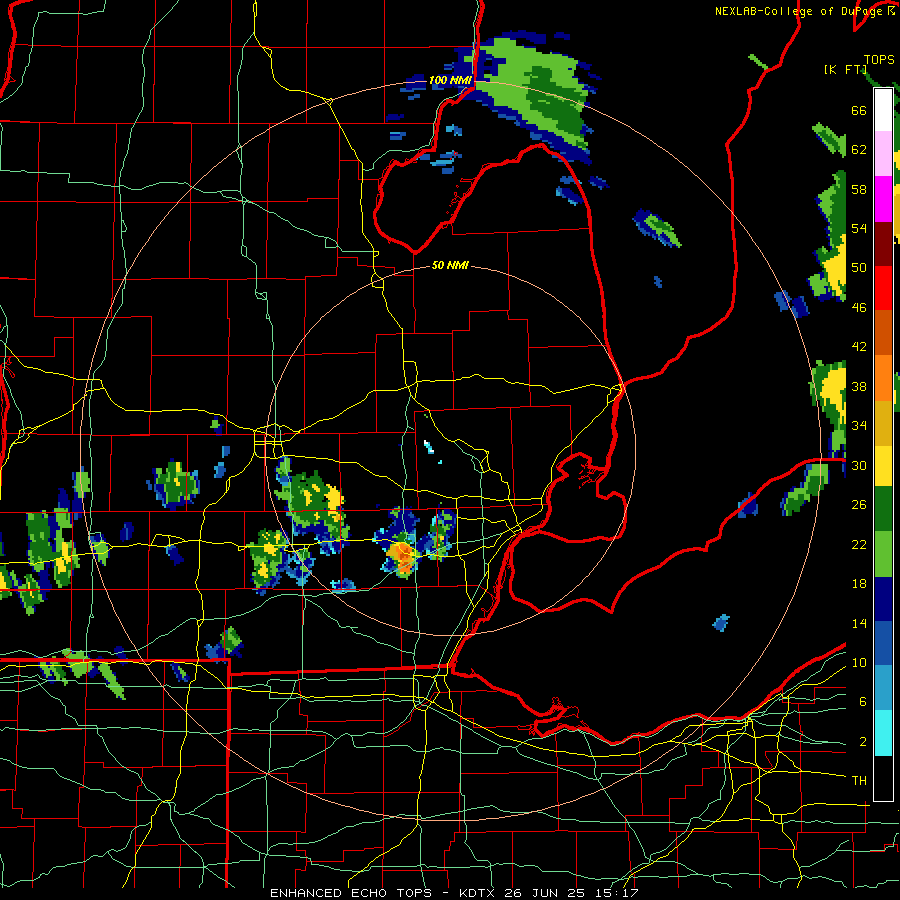Click the legend value "26"
This screenshot has width=900, height=900.
[x=859, y=505]
